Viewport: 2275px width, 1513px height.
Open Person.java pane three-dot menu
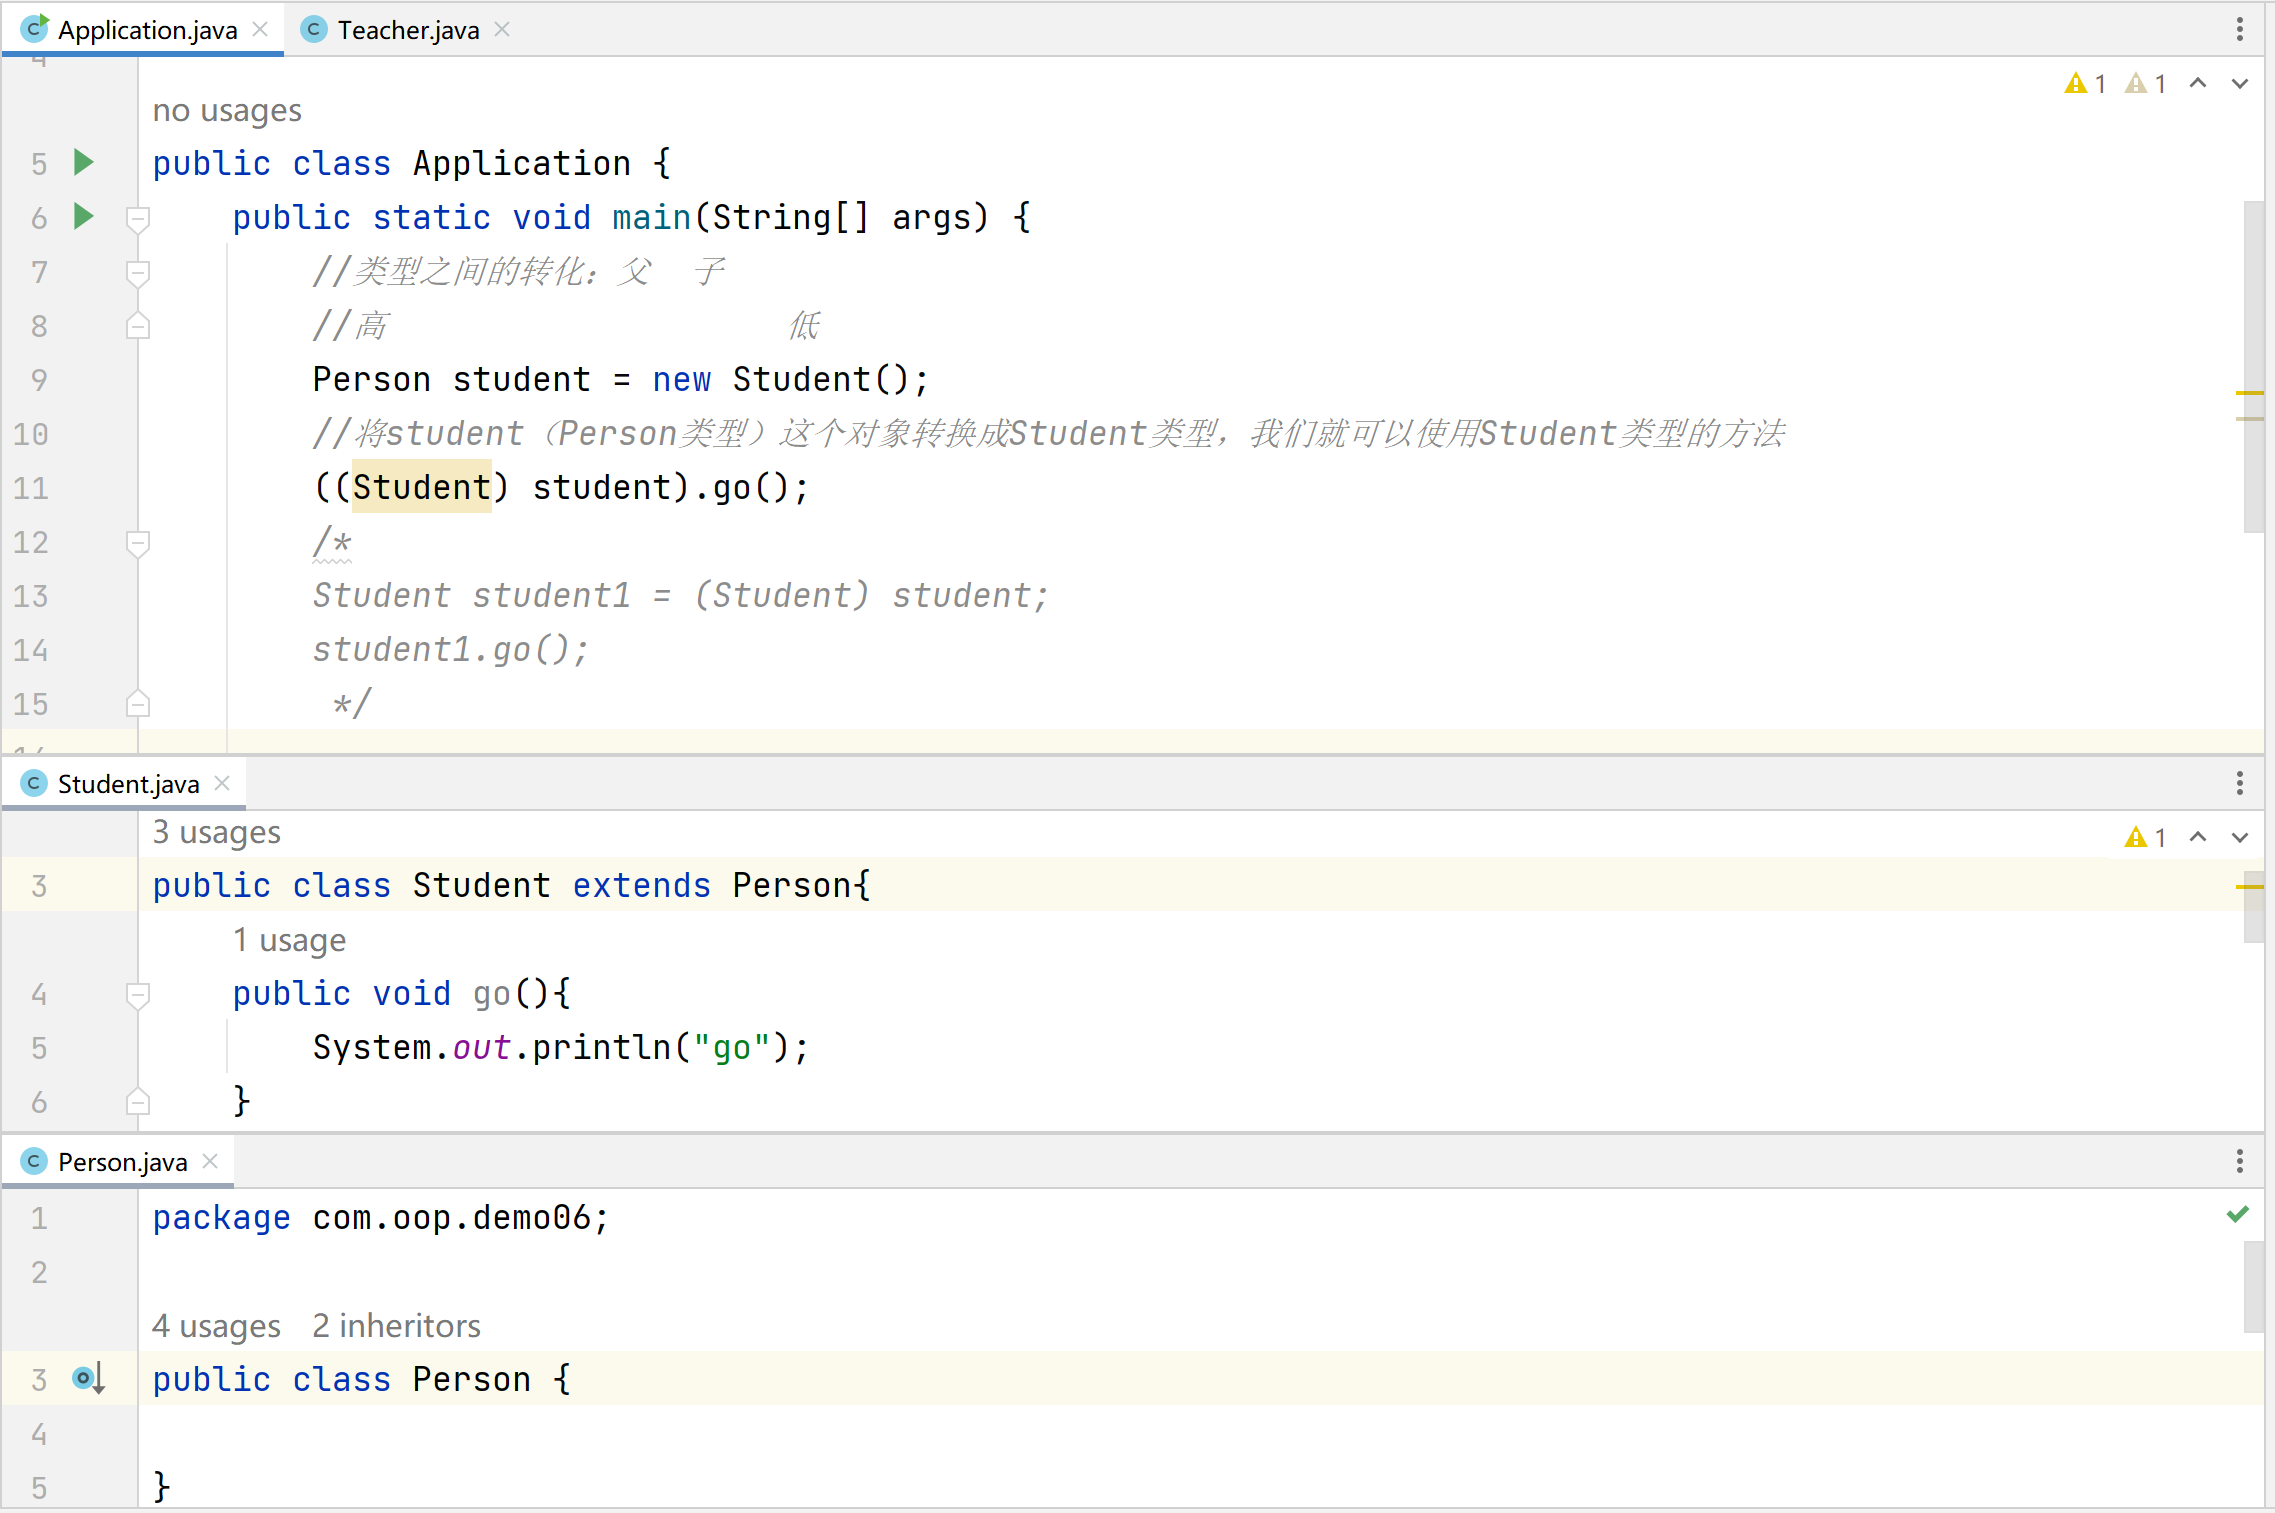pos(2239,1161)
